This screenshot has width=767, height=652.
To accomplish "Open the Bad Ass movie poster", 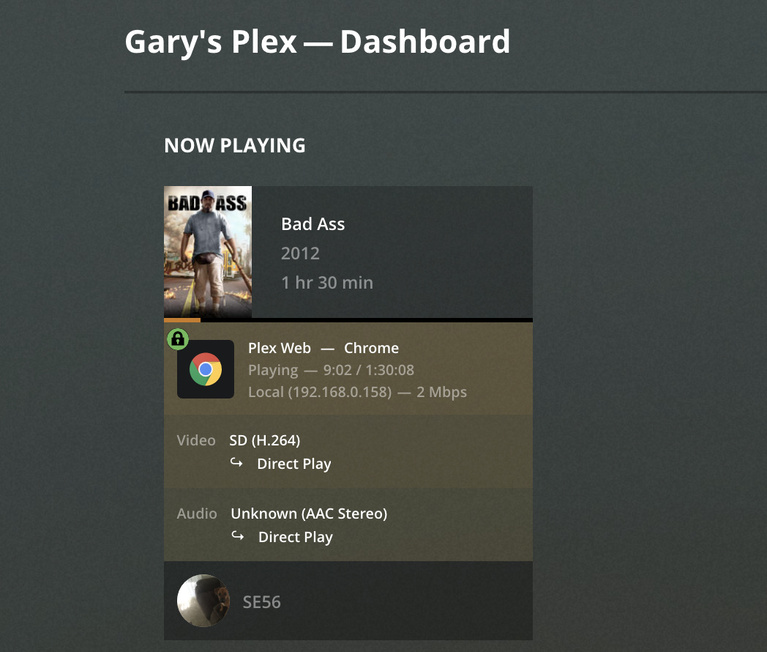I will (208, 252).
